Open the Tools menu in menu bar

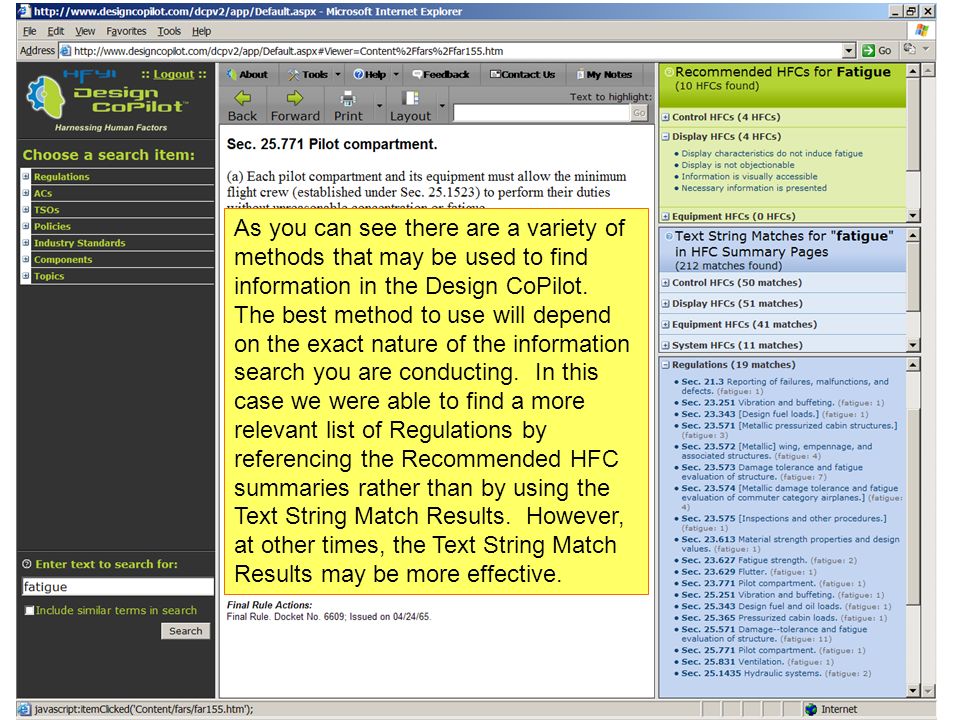coord(169,31)
